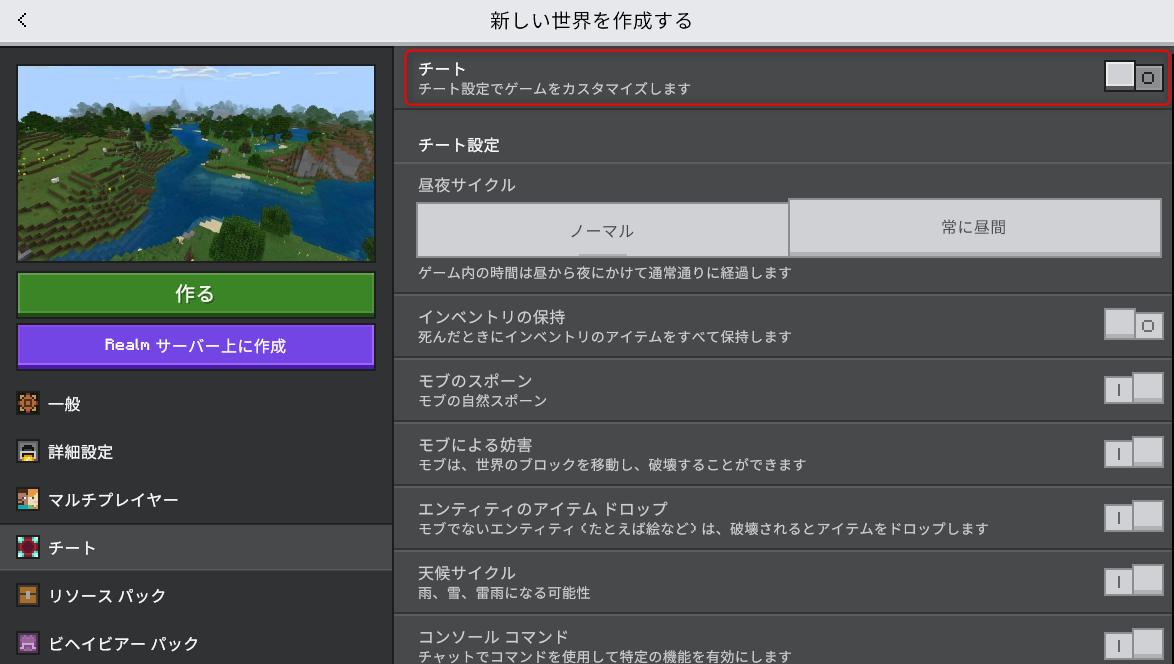Open the 詳細設定 section
The height and width of the screenshot is (664, 1174).
pos(196,451)
